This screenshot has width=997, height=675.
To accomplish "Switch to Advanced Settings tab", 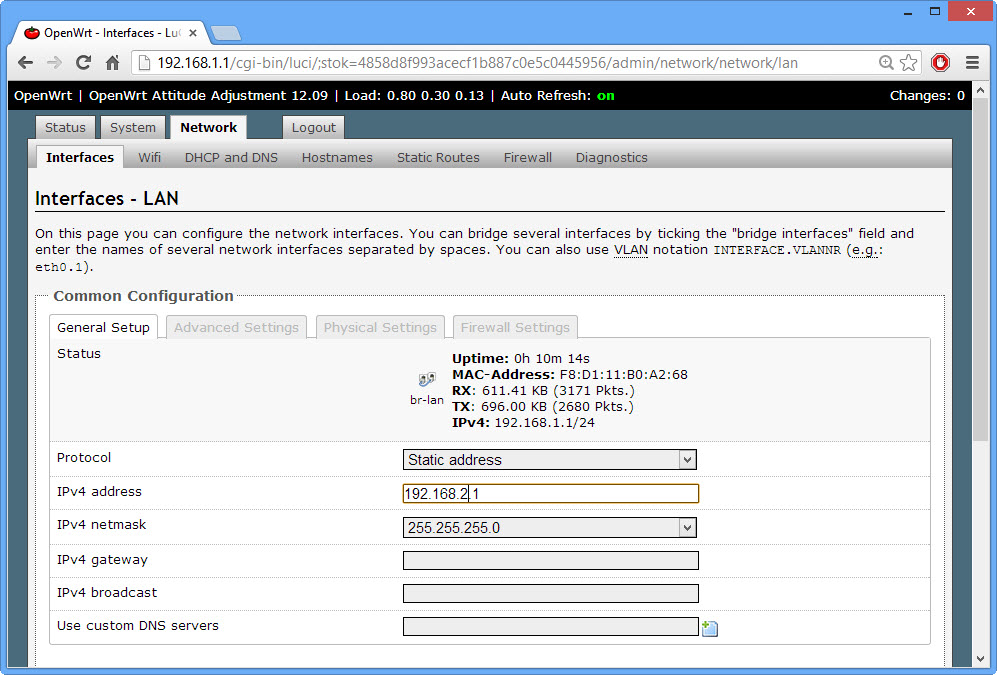I will (237, 327).
